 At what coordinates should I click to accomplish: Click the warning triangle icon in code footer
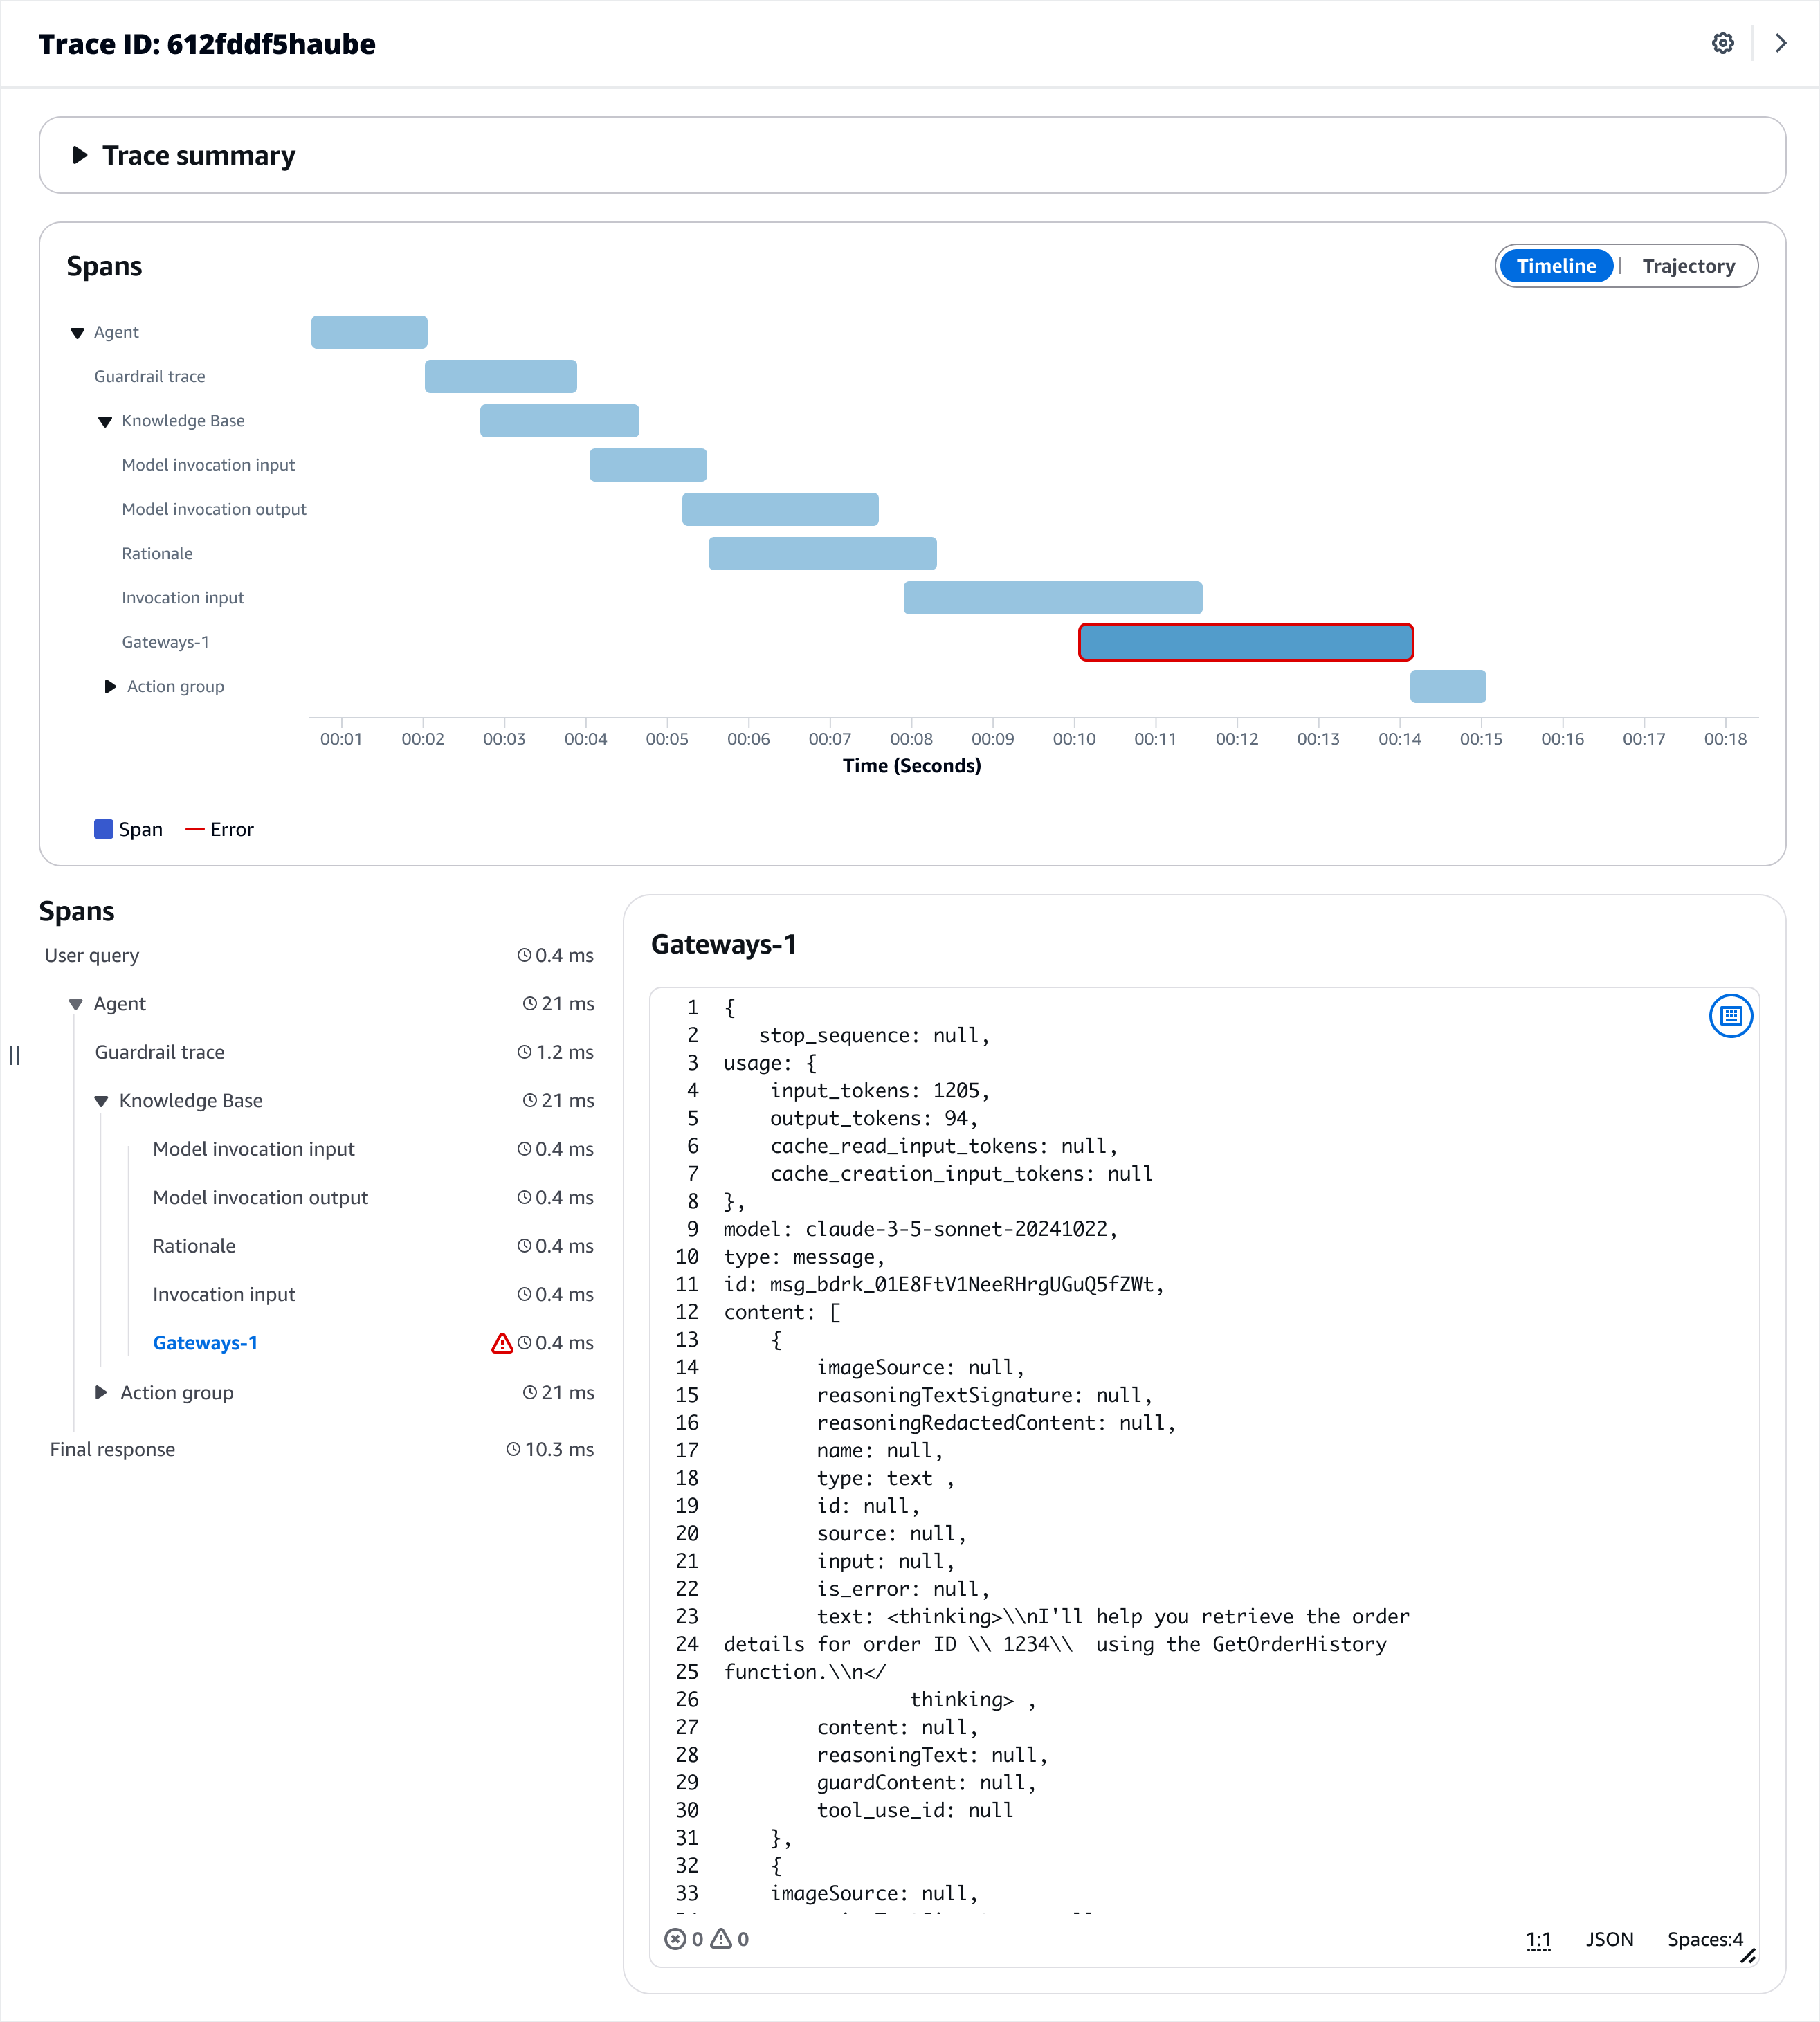pos(722,1938)
